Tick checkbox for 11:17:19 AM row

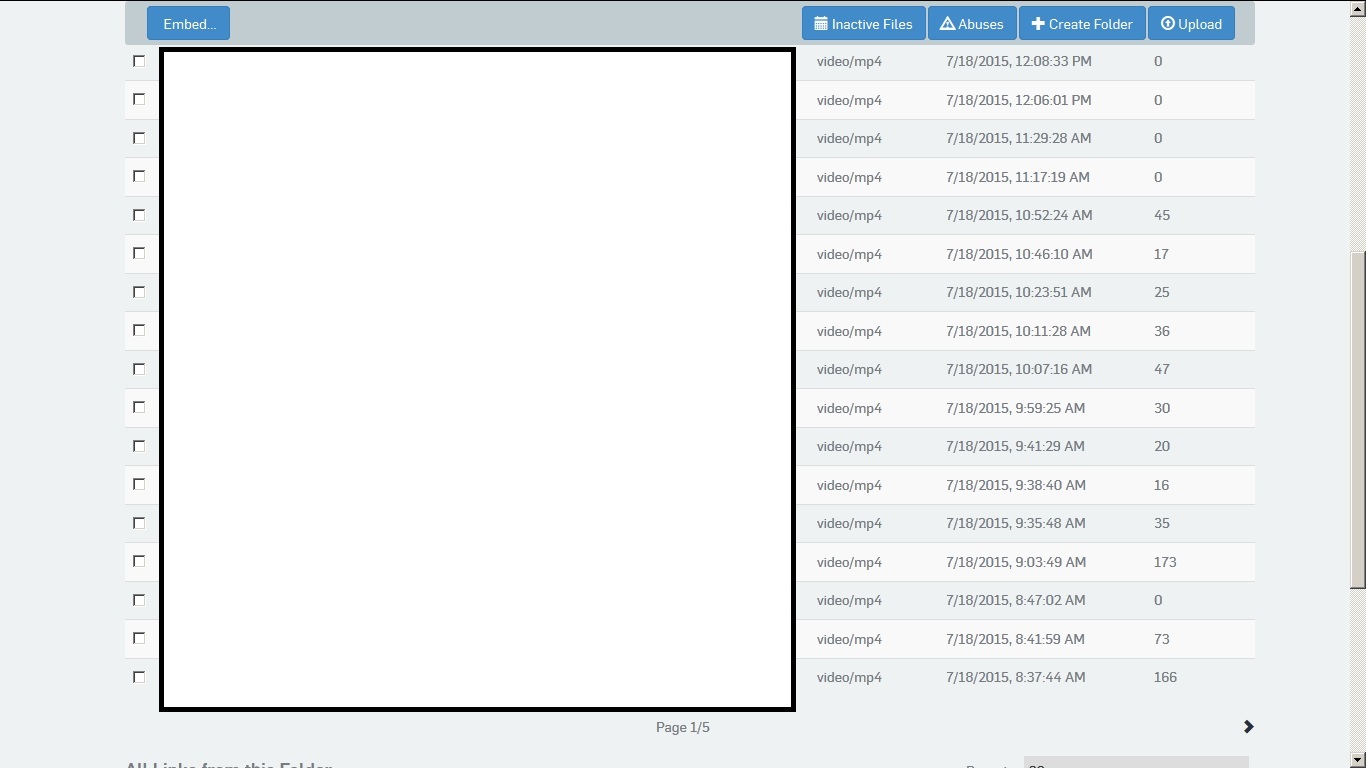coord(139,176)
